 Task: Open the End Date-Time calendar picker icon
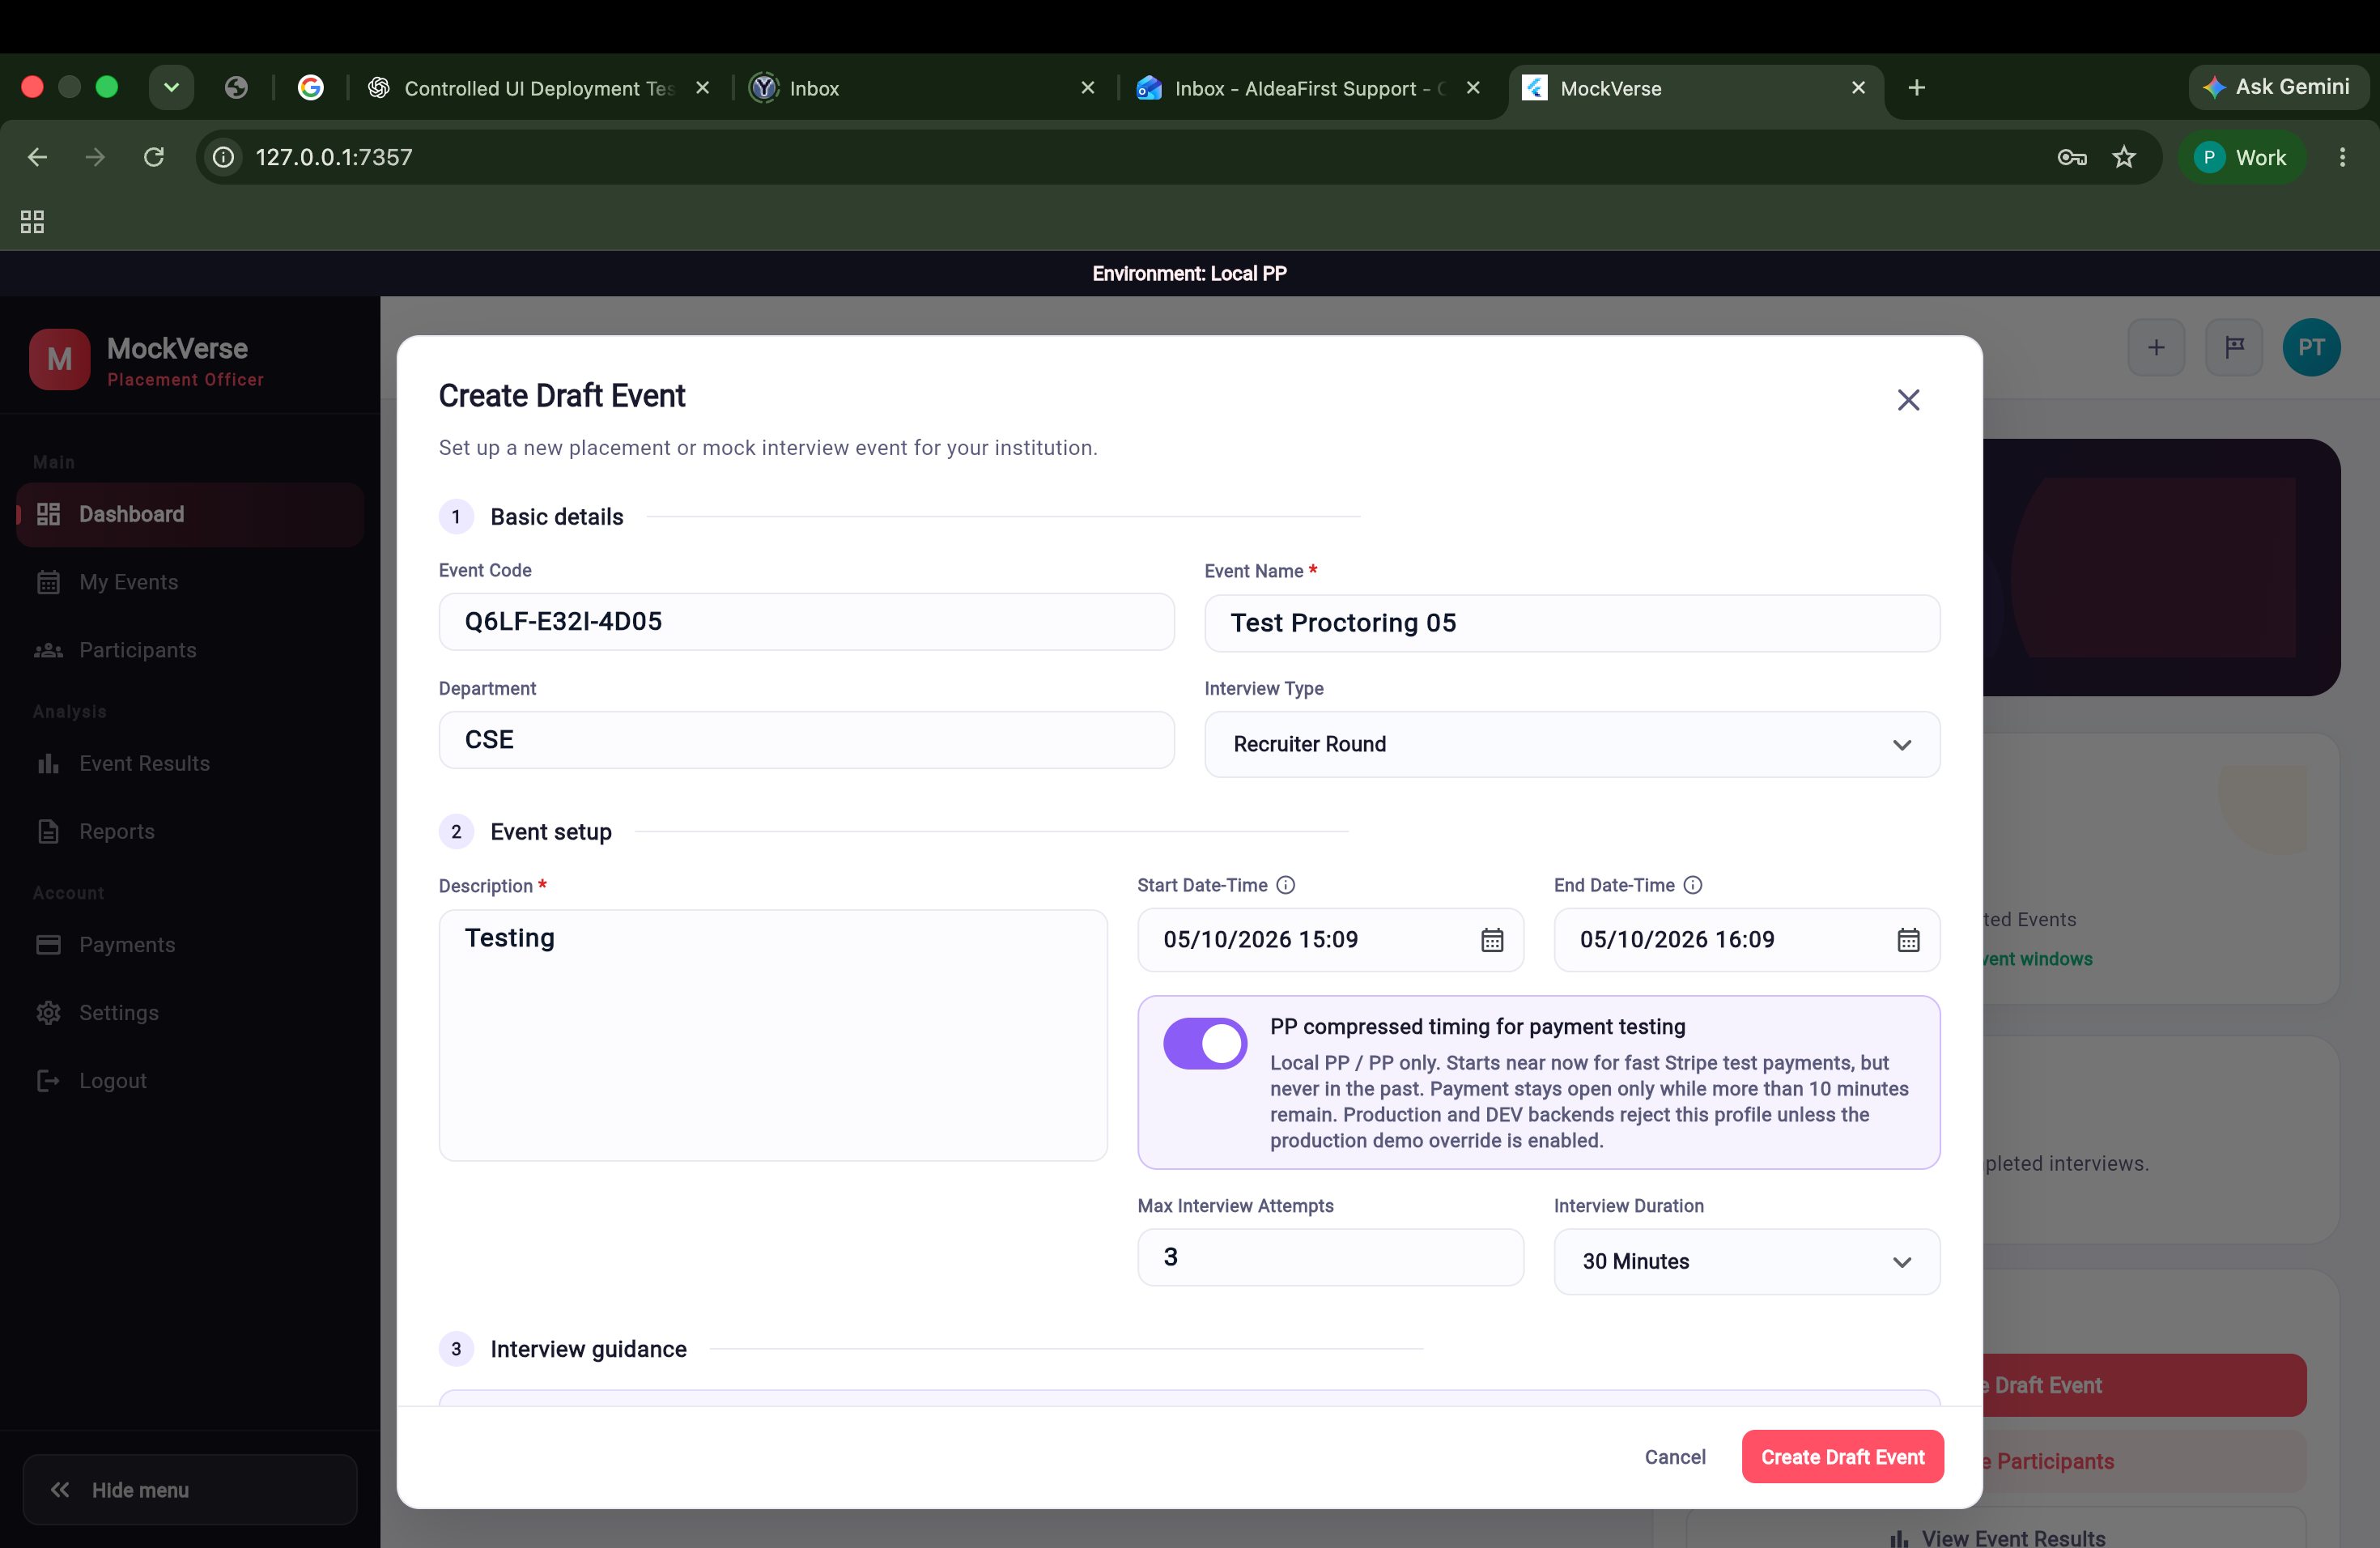pyautogui.click(x=1908, y=940)
